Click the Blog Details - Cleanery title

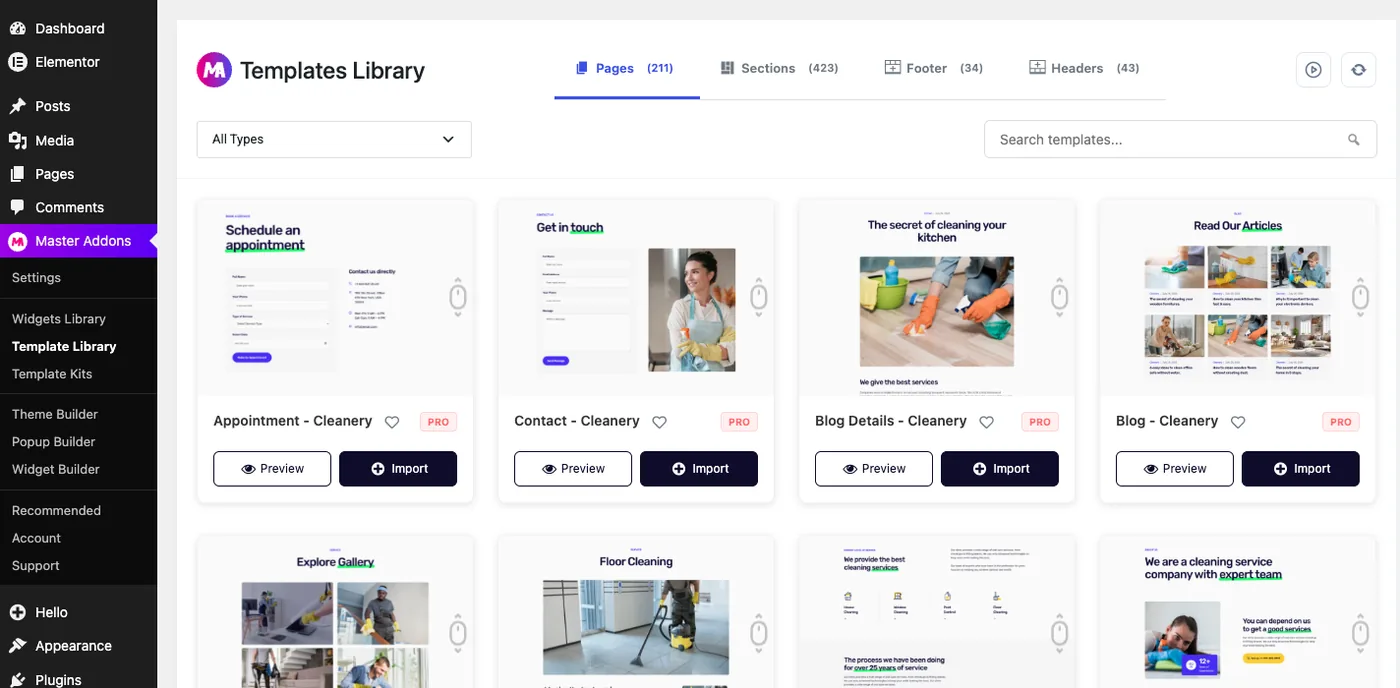pos(891,421)
